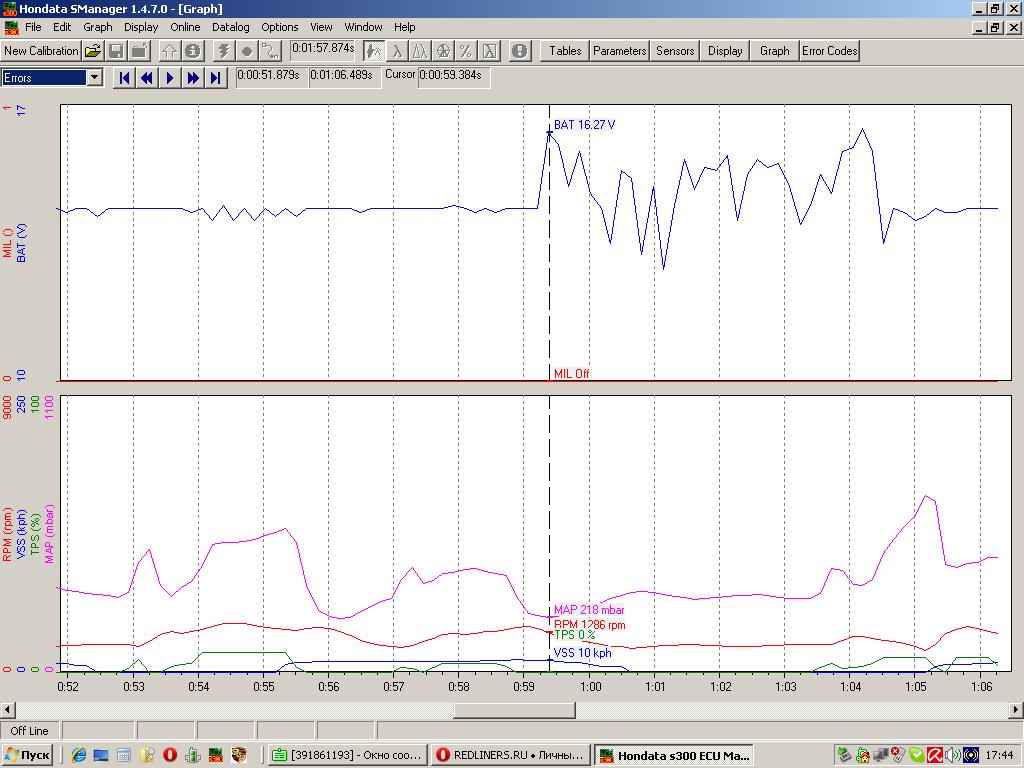Click the graph end time field 0:01:06.489s
Image resolution: width=1024 pixels, height=768 pixels.
(343, 76)
